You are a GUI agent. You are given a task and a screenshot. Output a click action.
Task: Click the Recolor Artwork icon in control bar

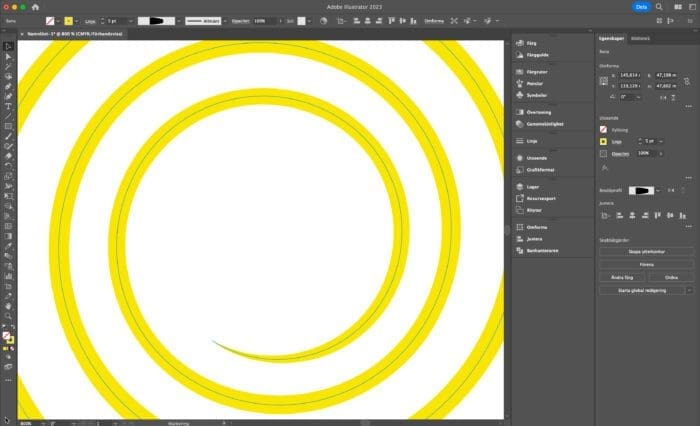[323, 21]
